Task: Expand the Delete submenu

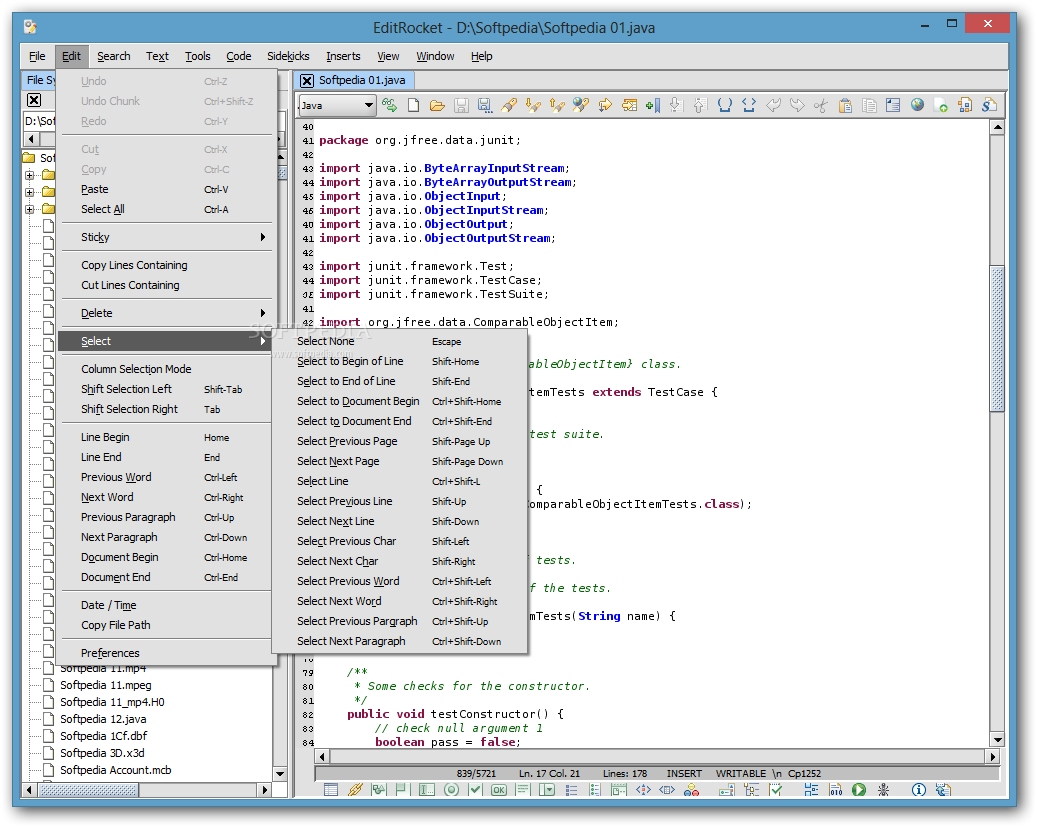Action: (166, 313)
